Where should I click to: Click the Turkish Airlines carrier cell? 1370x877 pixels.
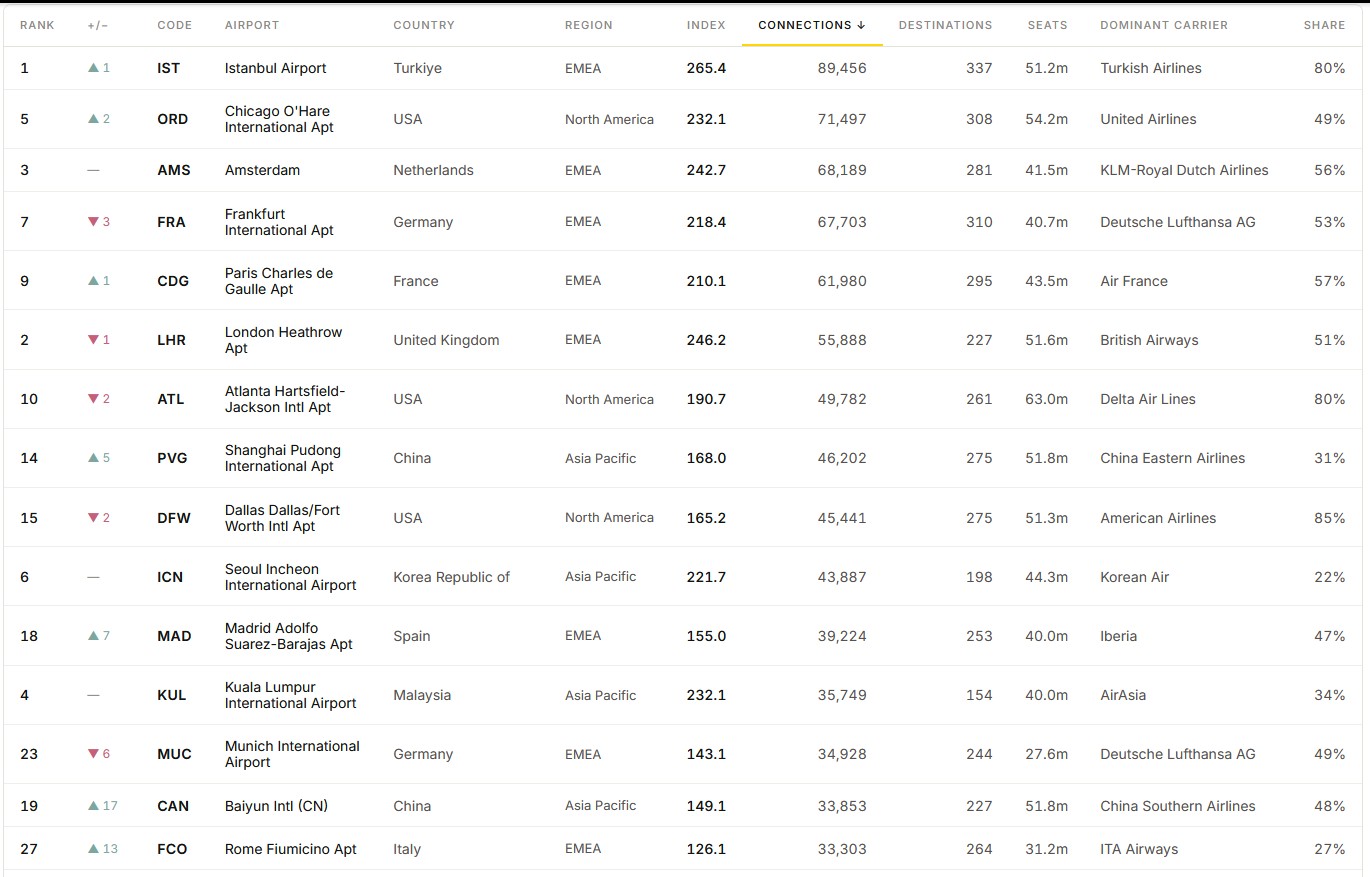click(1151, 68)
